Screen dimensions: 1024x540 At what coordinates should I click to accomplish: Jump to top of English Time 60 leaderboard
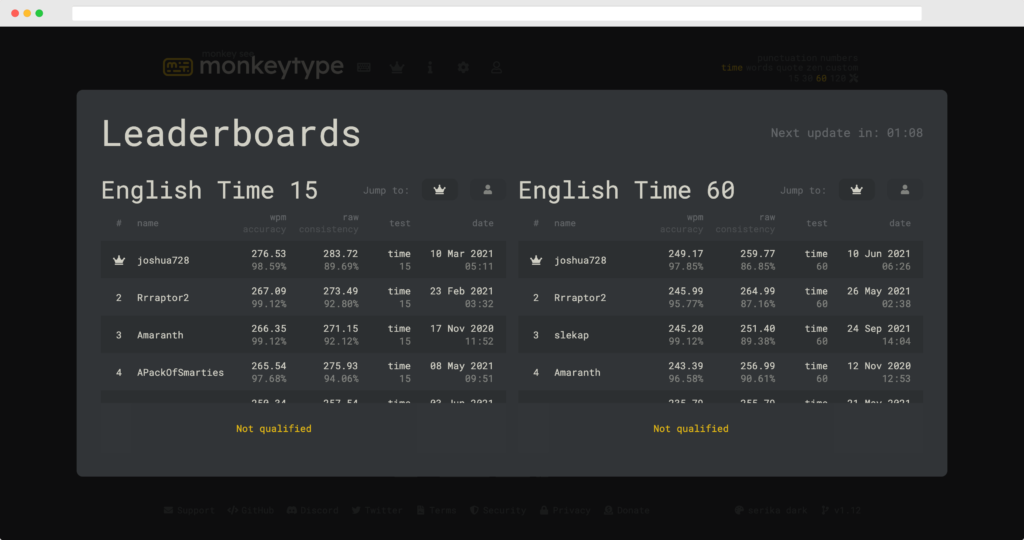coord(856,190)
